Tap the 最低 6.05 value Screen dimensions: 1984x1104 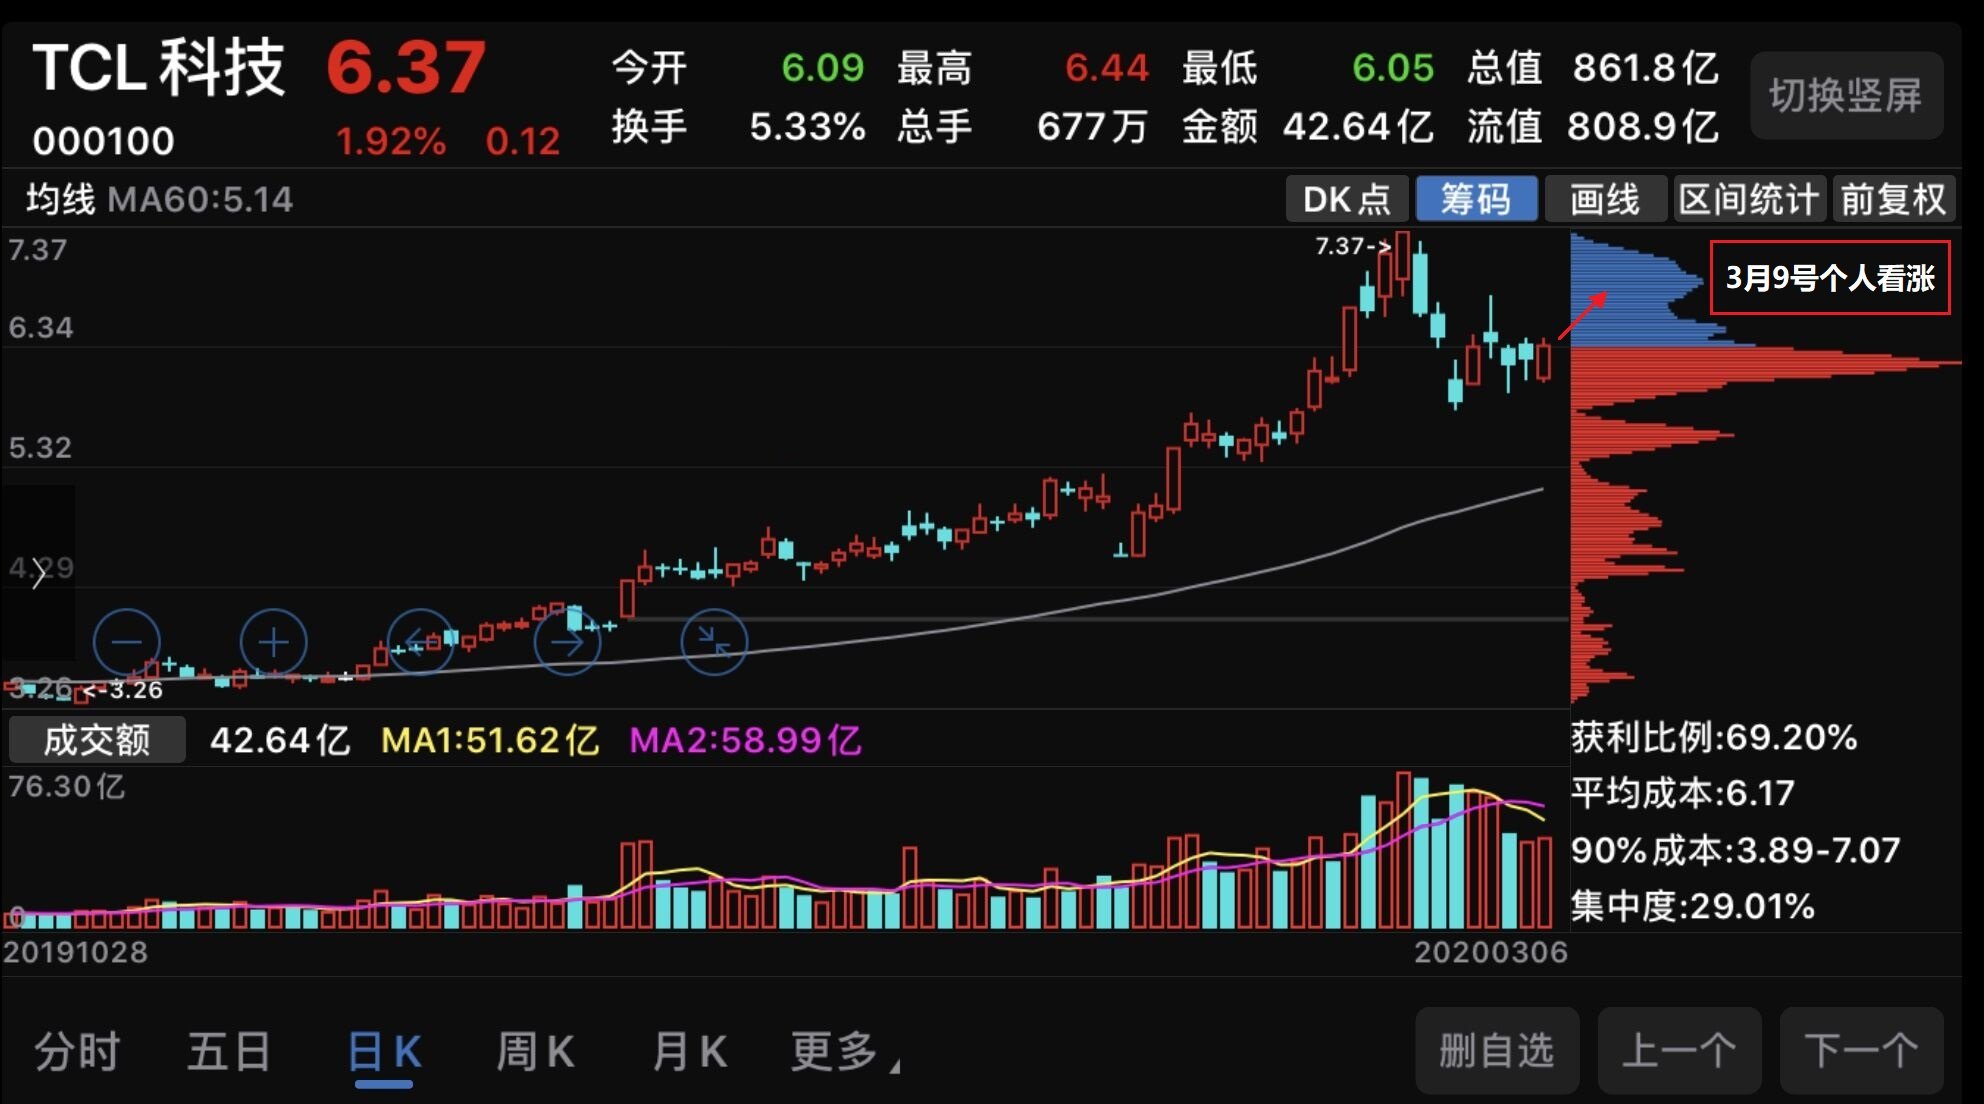[1392, 68]
